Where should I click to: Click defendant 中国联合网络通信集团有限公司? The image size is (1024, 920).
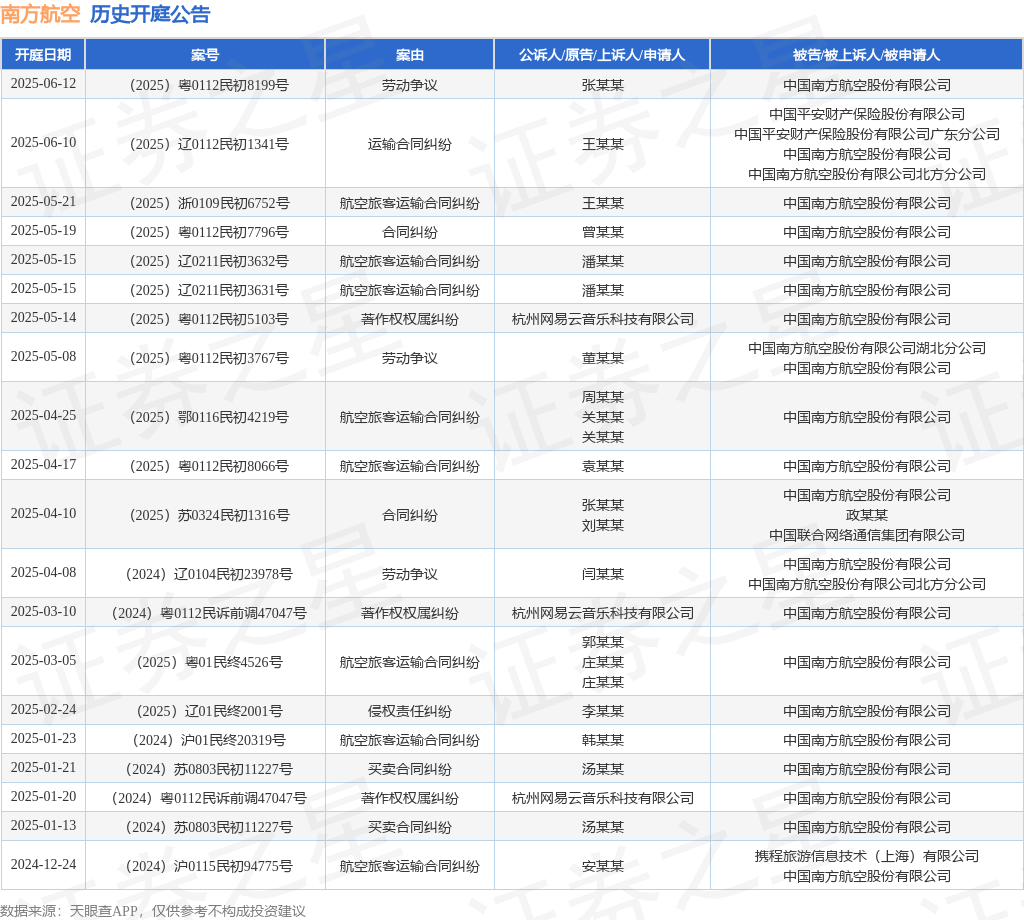pos(867,535)
